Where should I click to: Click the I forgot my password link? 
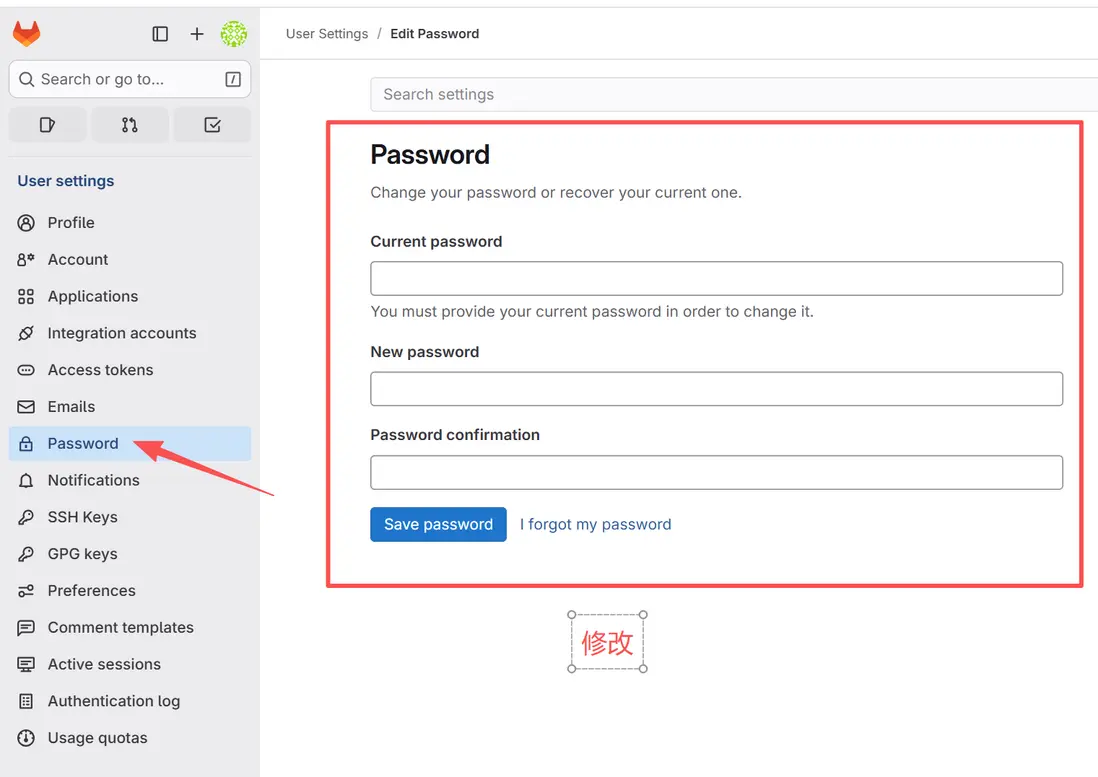click(x=595, y=524)
